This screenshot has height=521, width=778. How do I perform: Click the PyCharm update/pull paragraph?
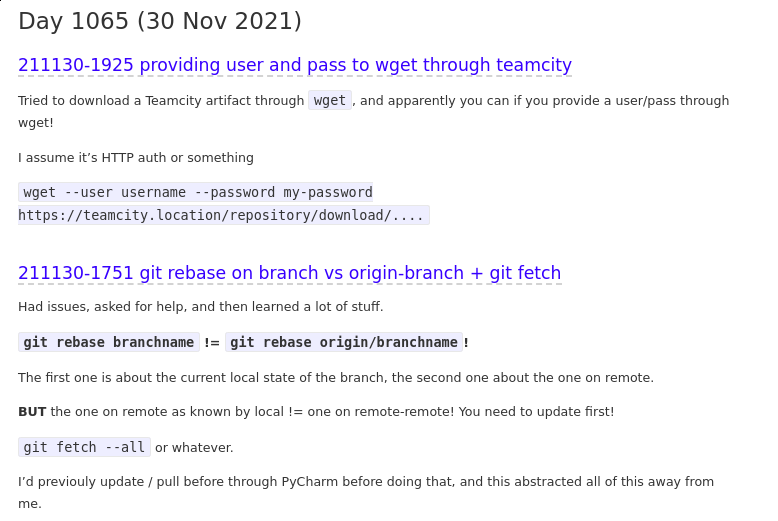[366, 482]
